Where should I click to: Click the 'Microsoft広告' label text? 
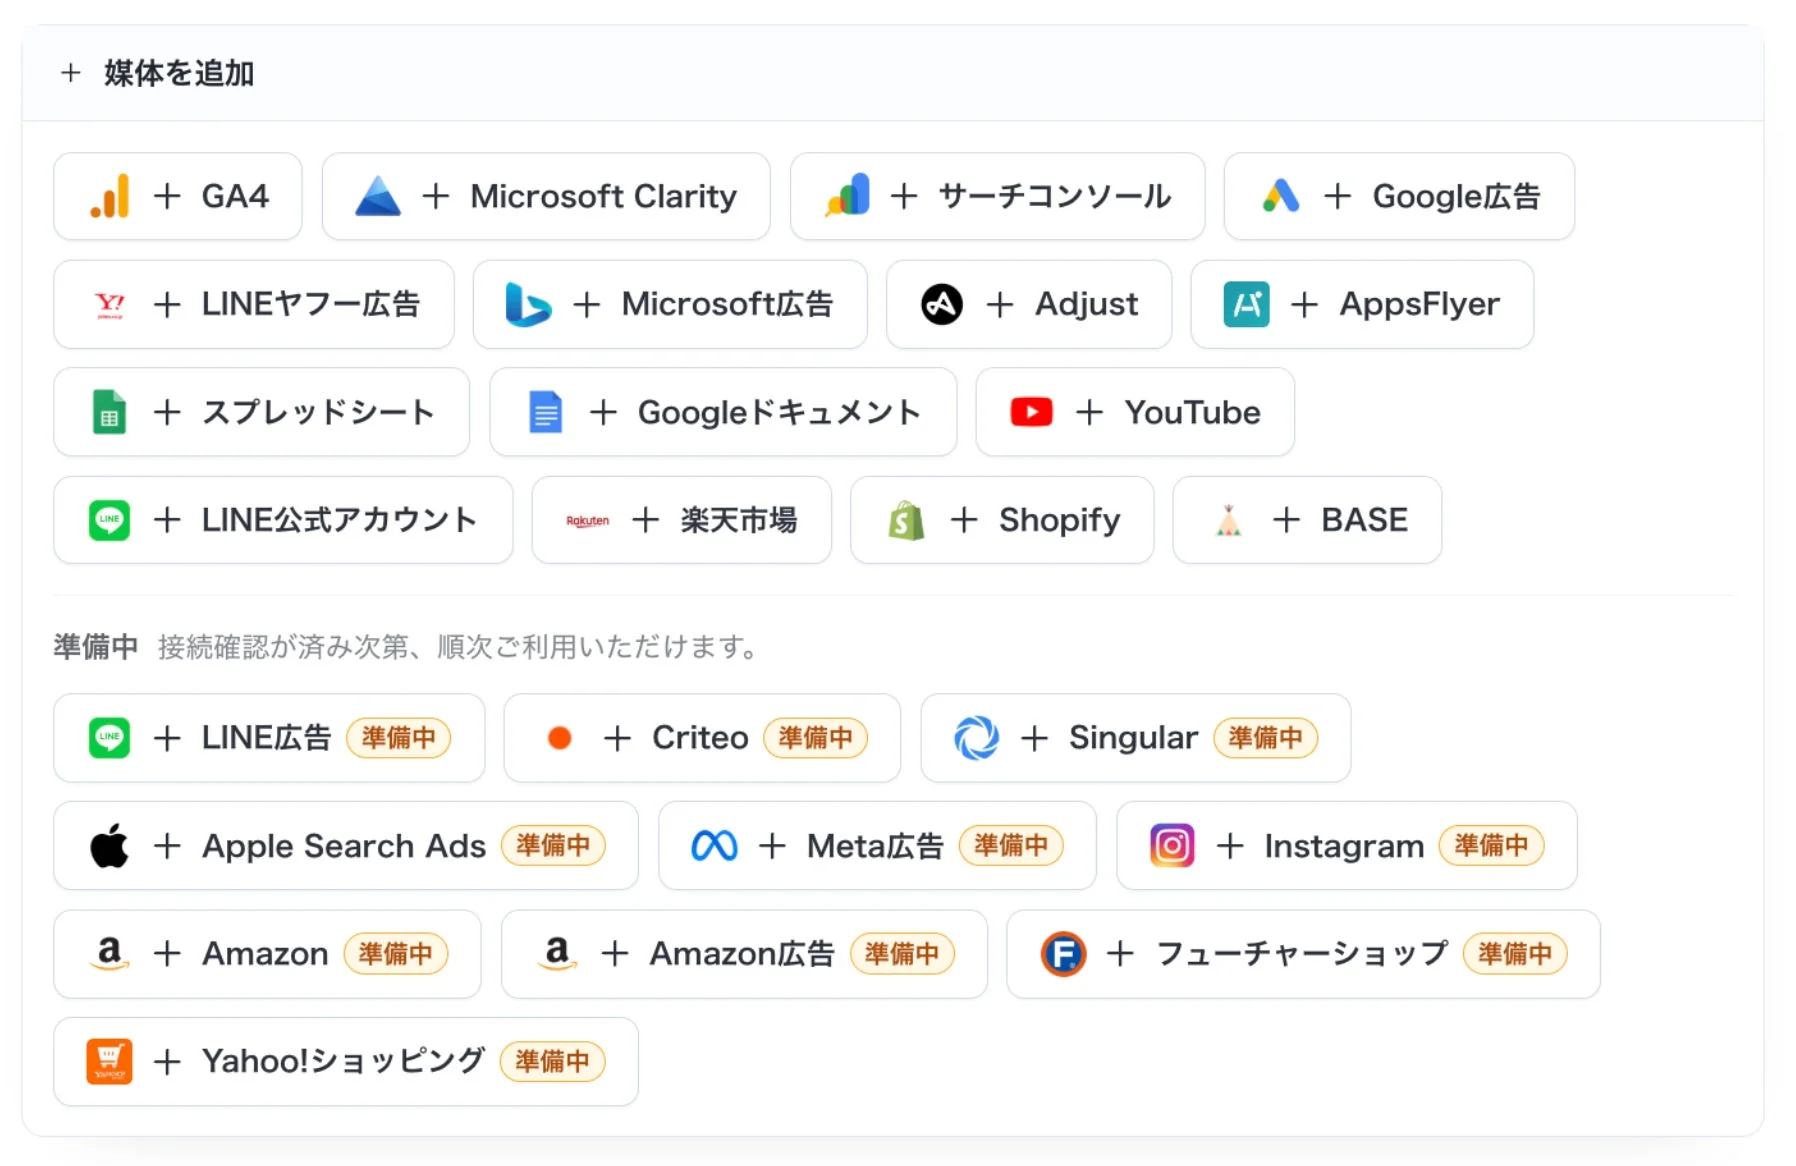click(x=727, y=304)
